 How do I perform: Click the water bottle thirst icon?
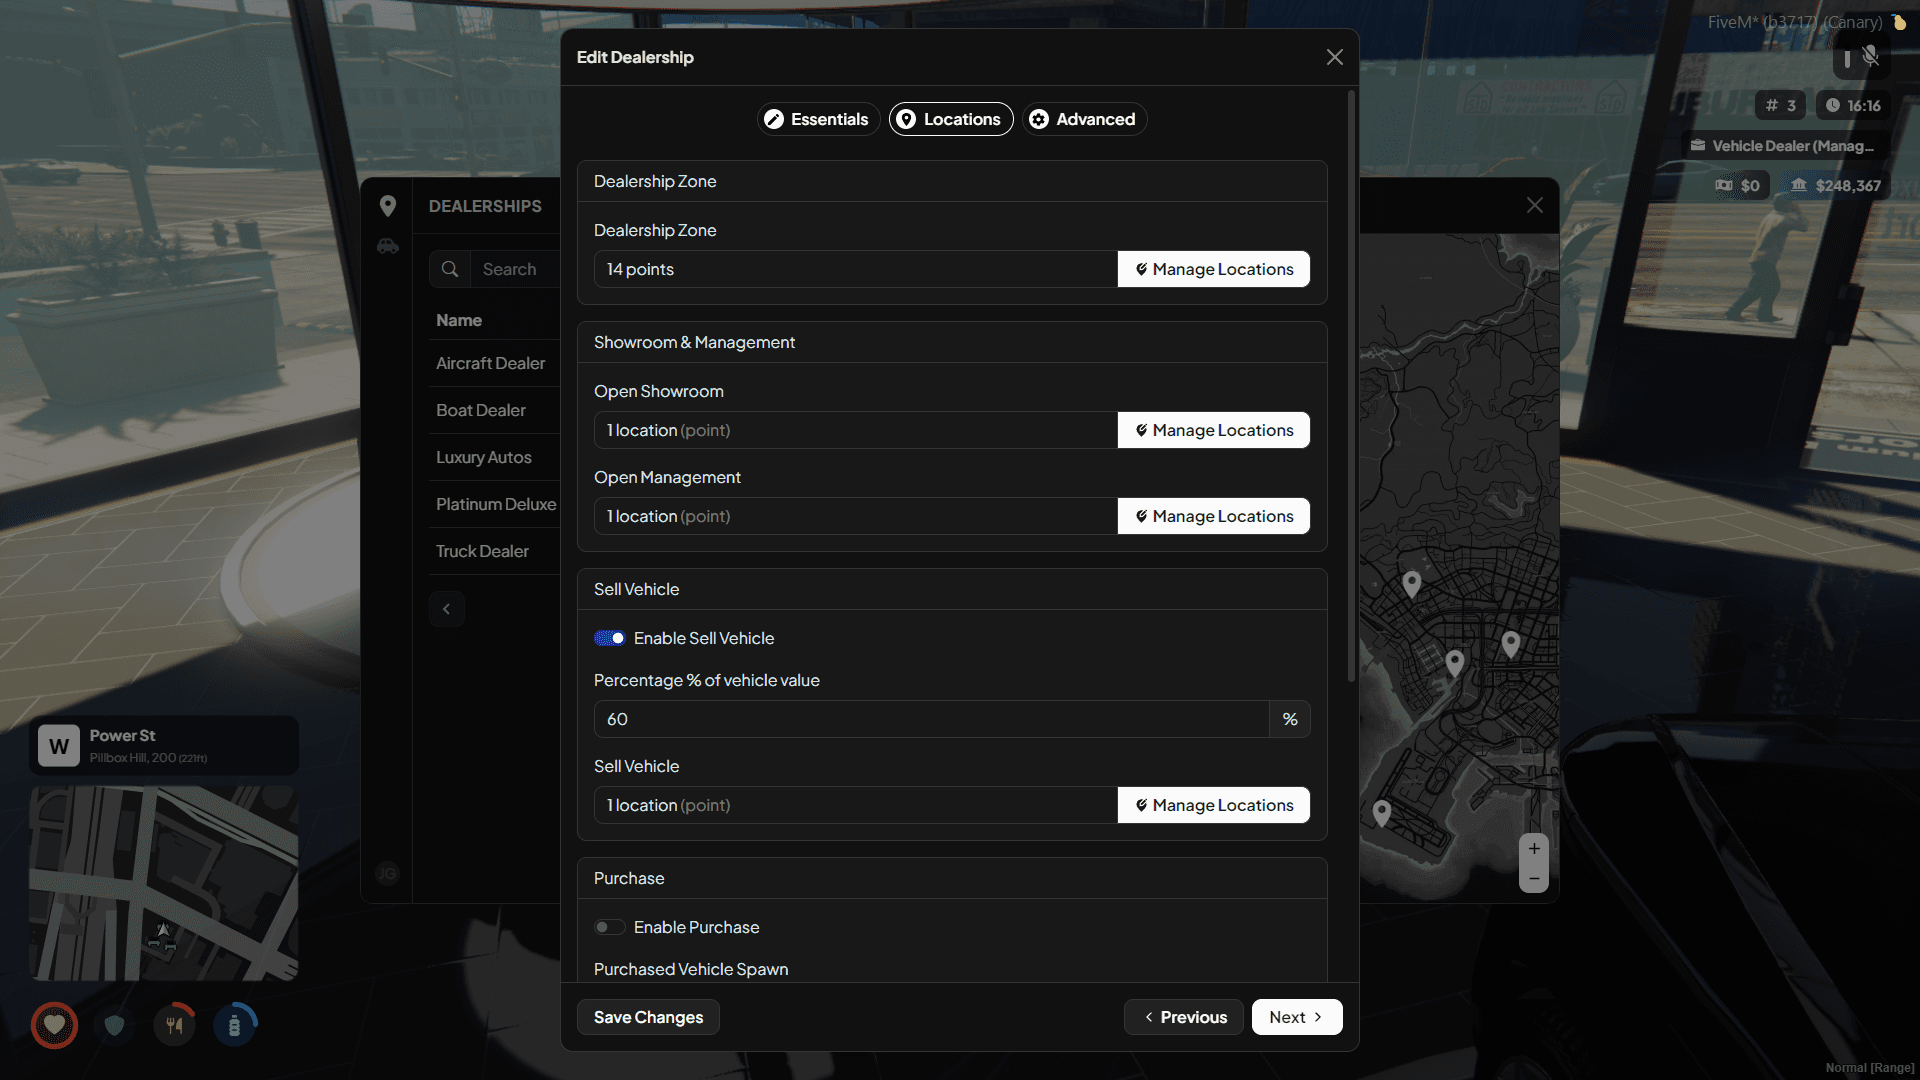point(234,1025)
